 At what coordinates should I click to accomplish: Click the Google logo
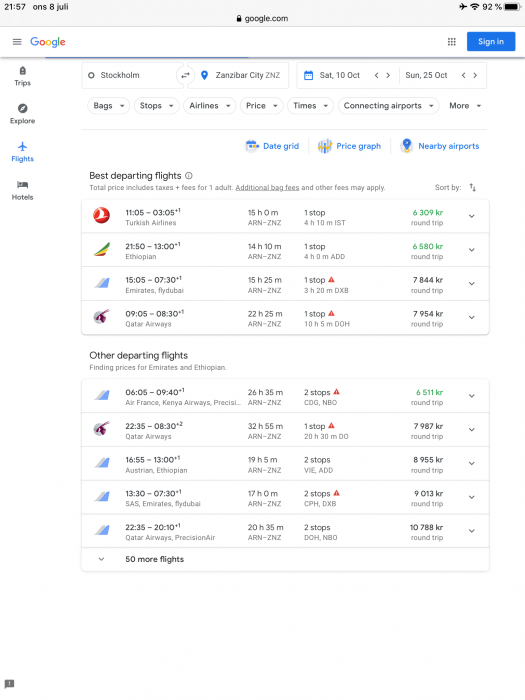click(48, 42)
